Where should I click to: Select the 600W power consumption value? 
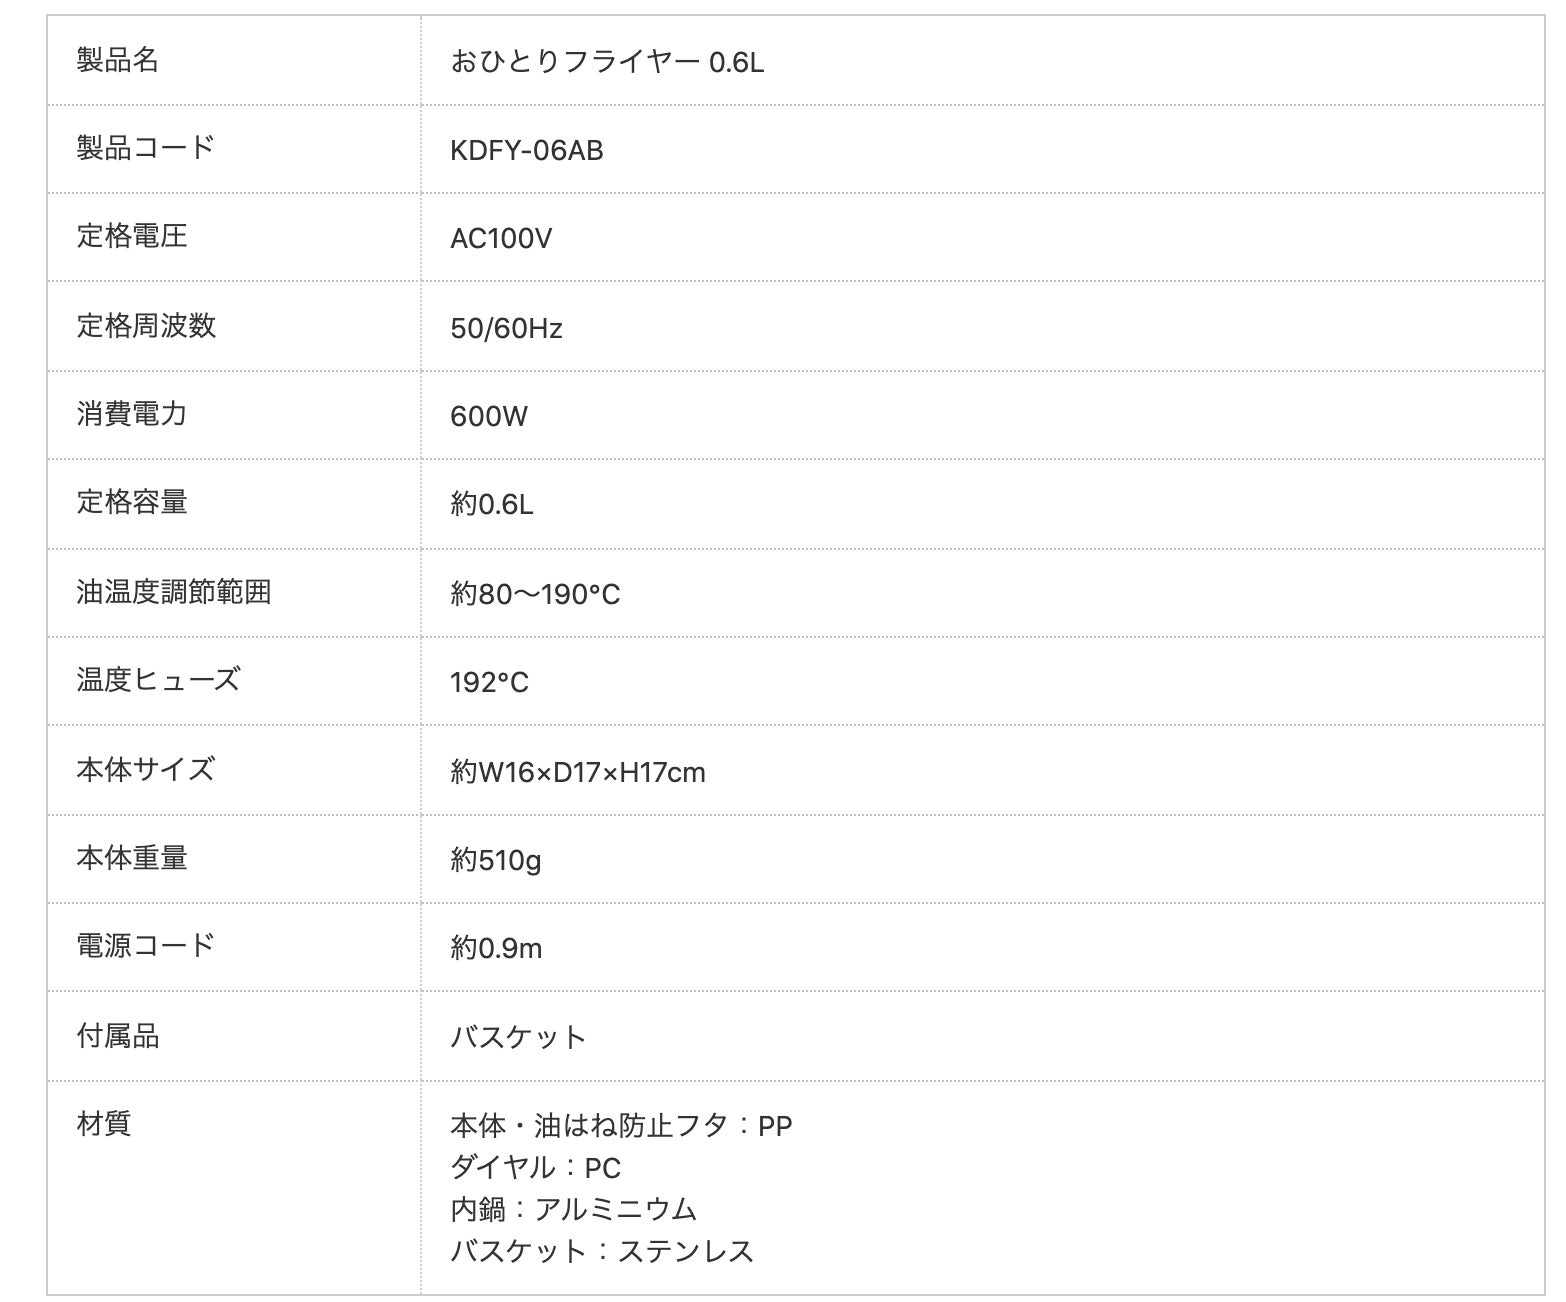(488, 415)
